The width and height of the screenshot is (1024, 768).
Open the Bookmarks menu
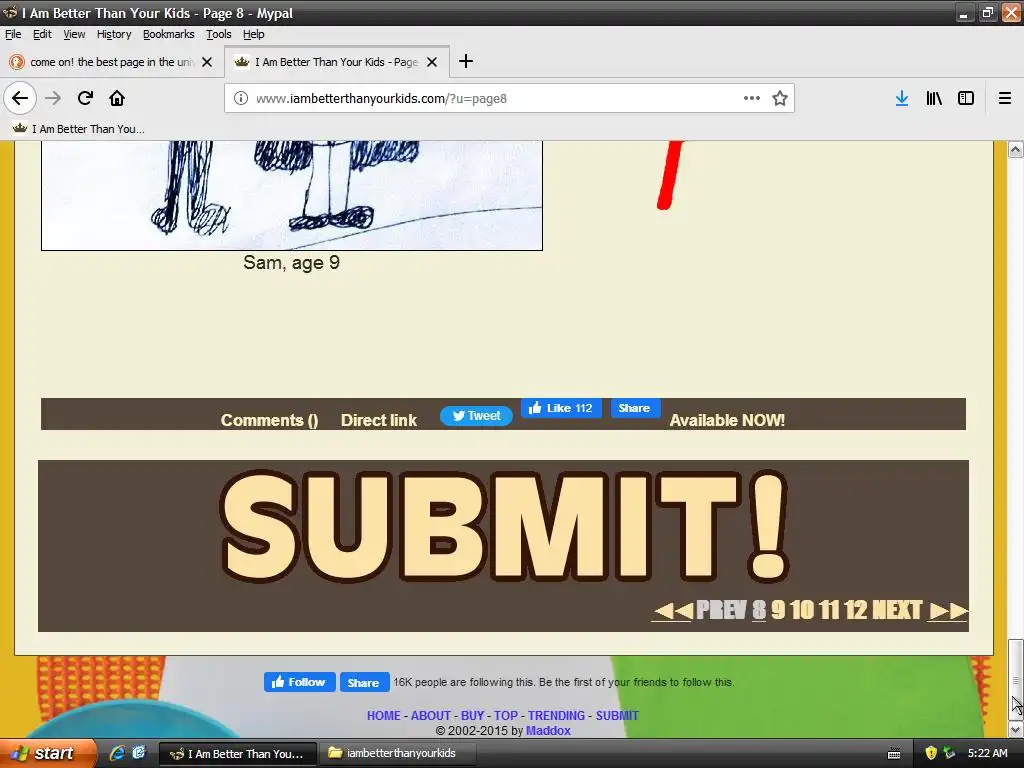coord(168,34)
